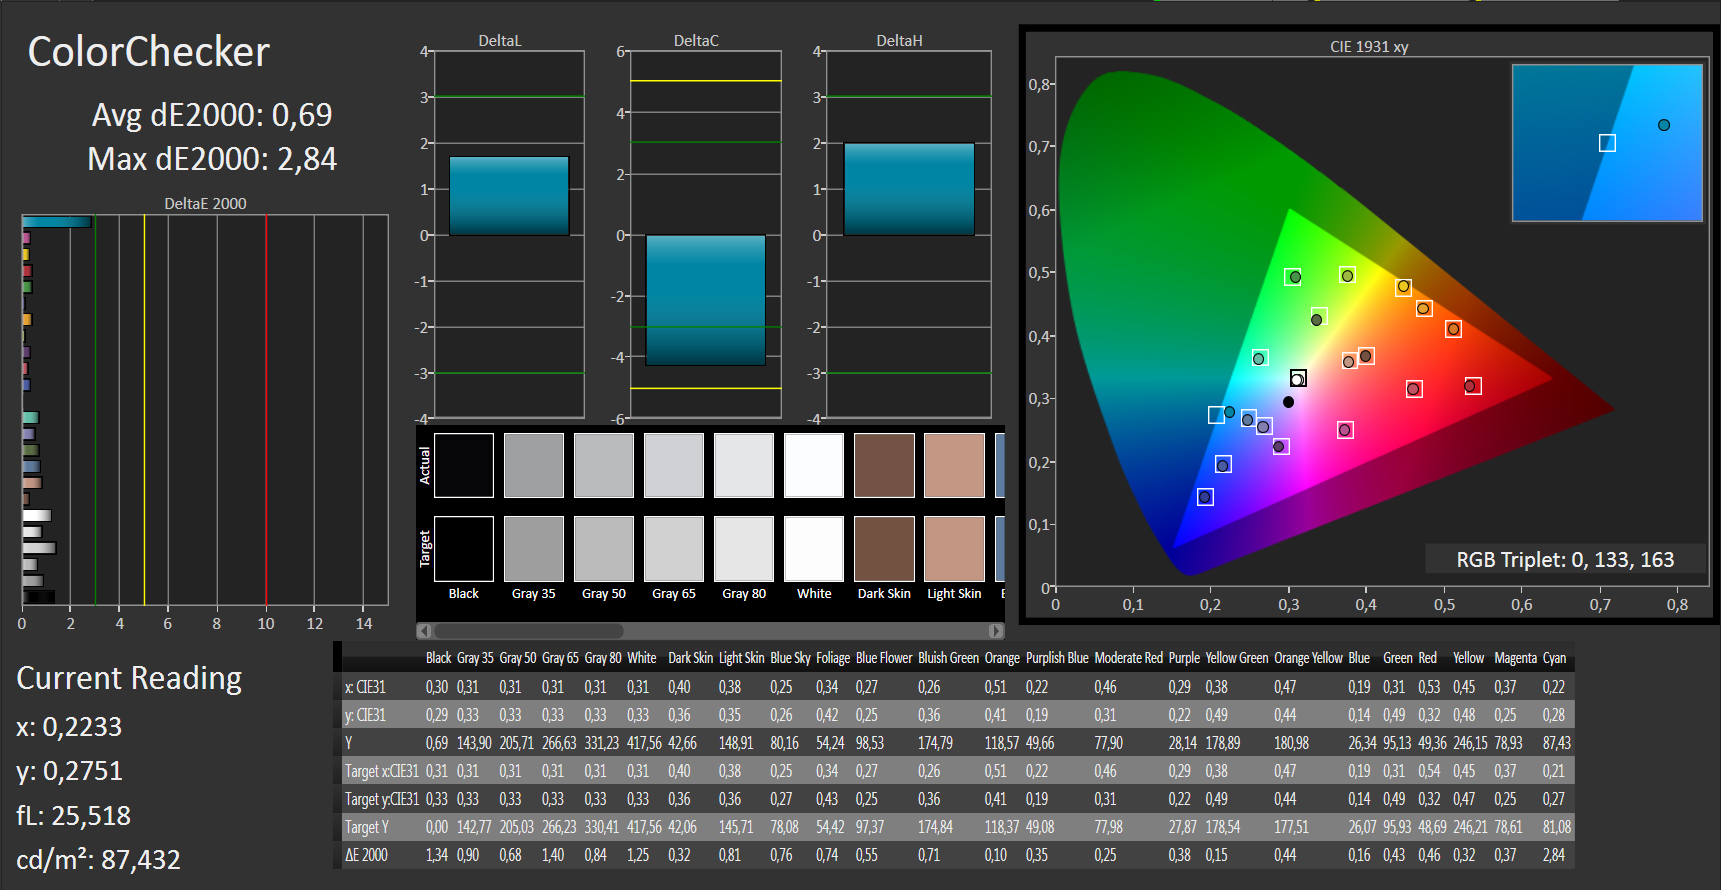Click the CIE 1931 xy chart title
The width and height of the screenshot is (1721, 890).
1369,47
